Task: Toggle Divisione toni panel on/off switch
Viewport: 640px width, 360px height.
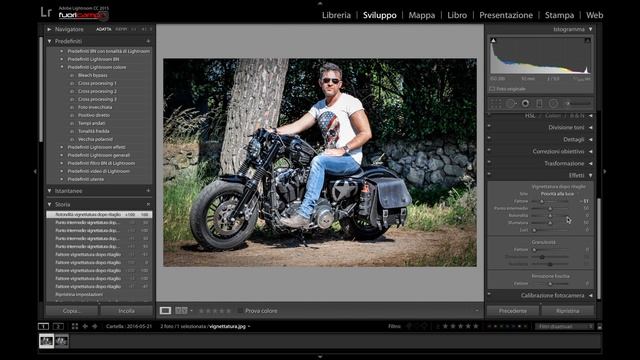Action: pos(490,126)
